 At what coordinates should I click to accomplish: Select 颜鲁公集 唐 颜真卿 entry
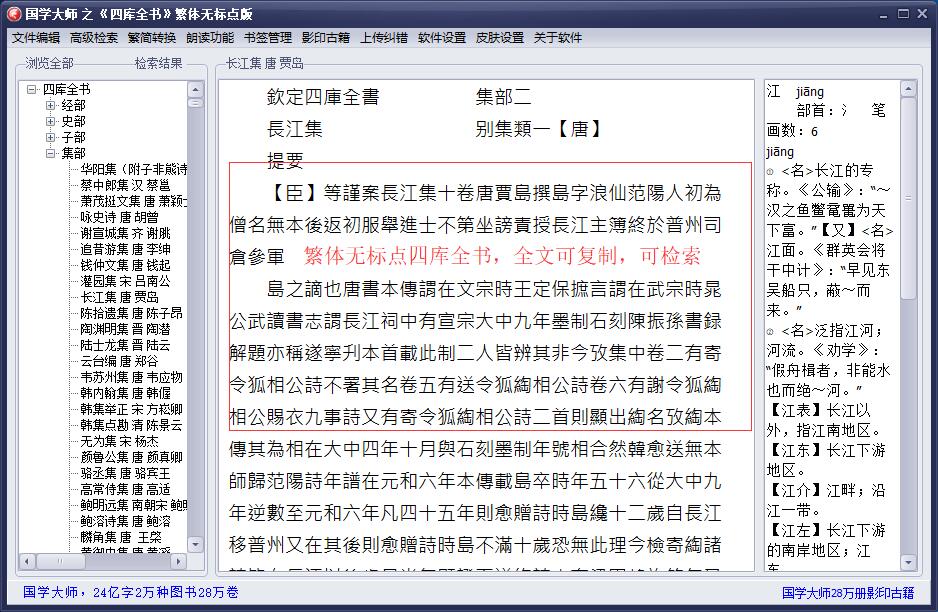132,457
